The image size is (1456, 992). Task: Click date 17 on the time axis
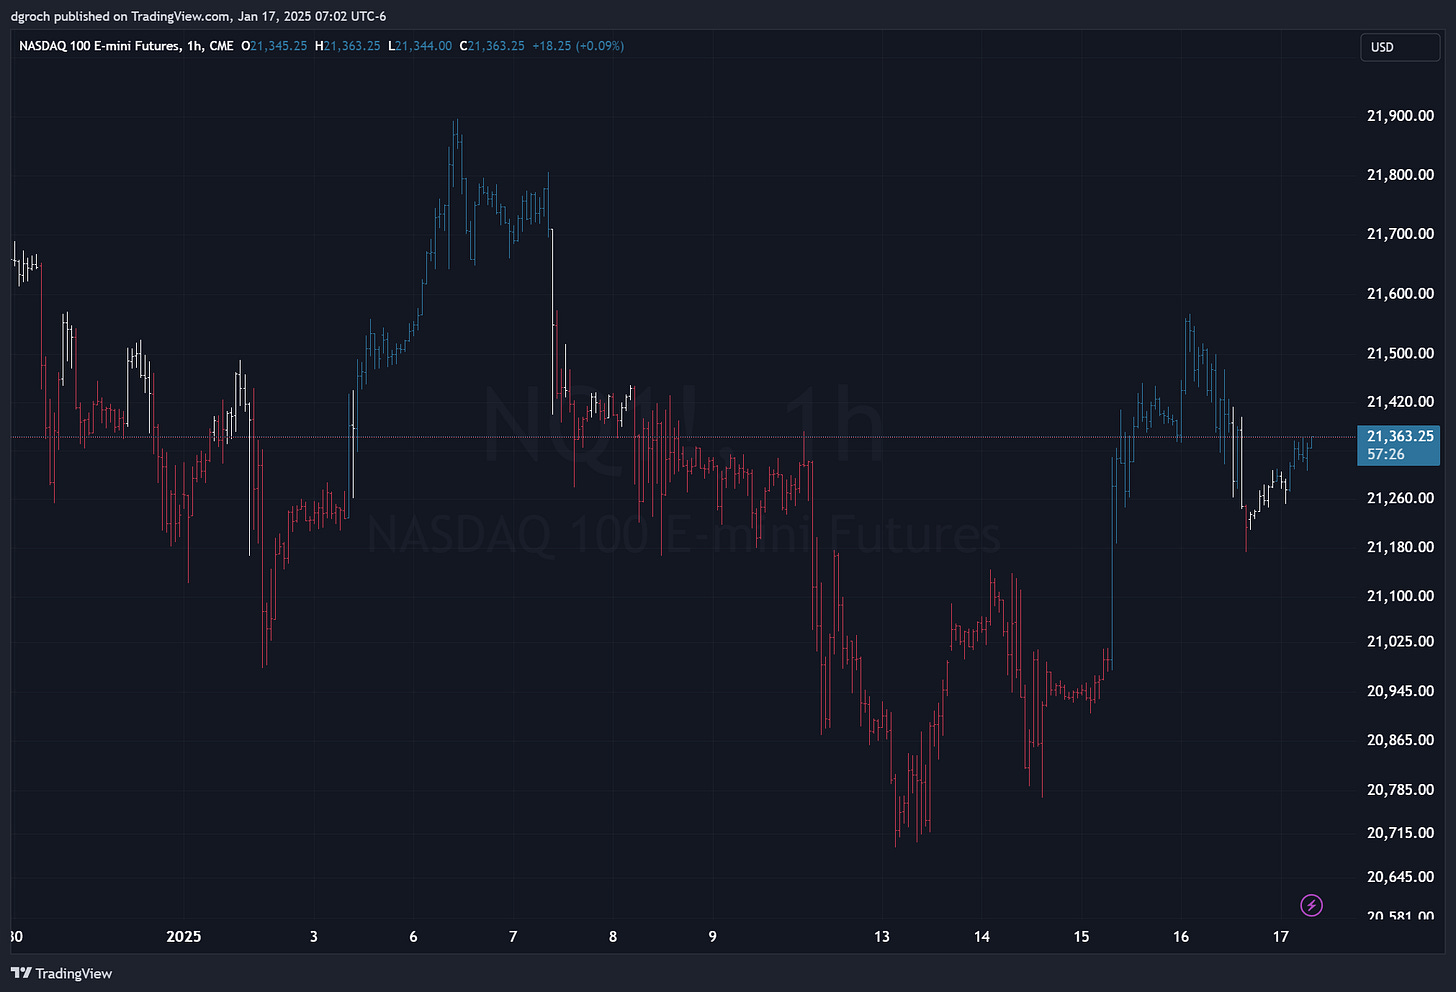pyautogui.click(x=1281, y=937)
